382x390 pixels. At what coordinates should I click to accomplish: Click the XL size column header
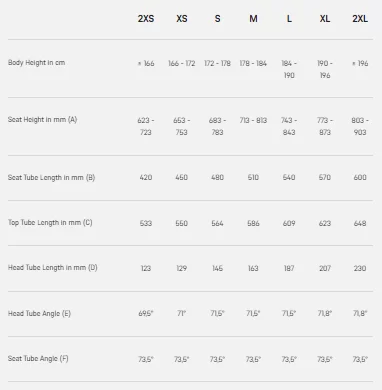coord(325,18)
